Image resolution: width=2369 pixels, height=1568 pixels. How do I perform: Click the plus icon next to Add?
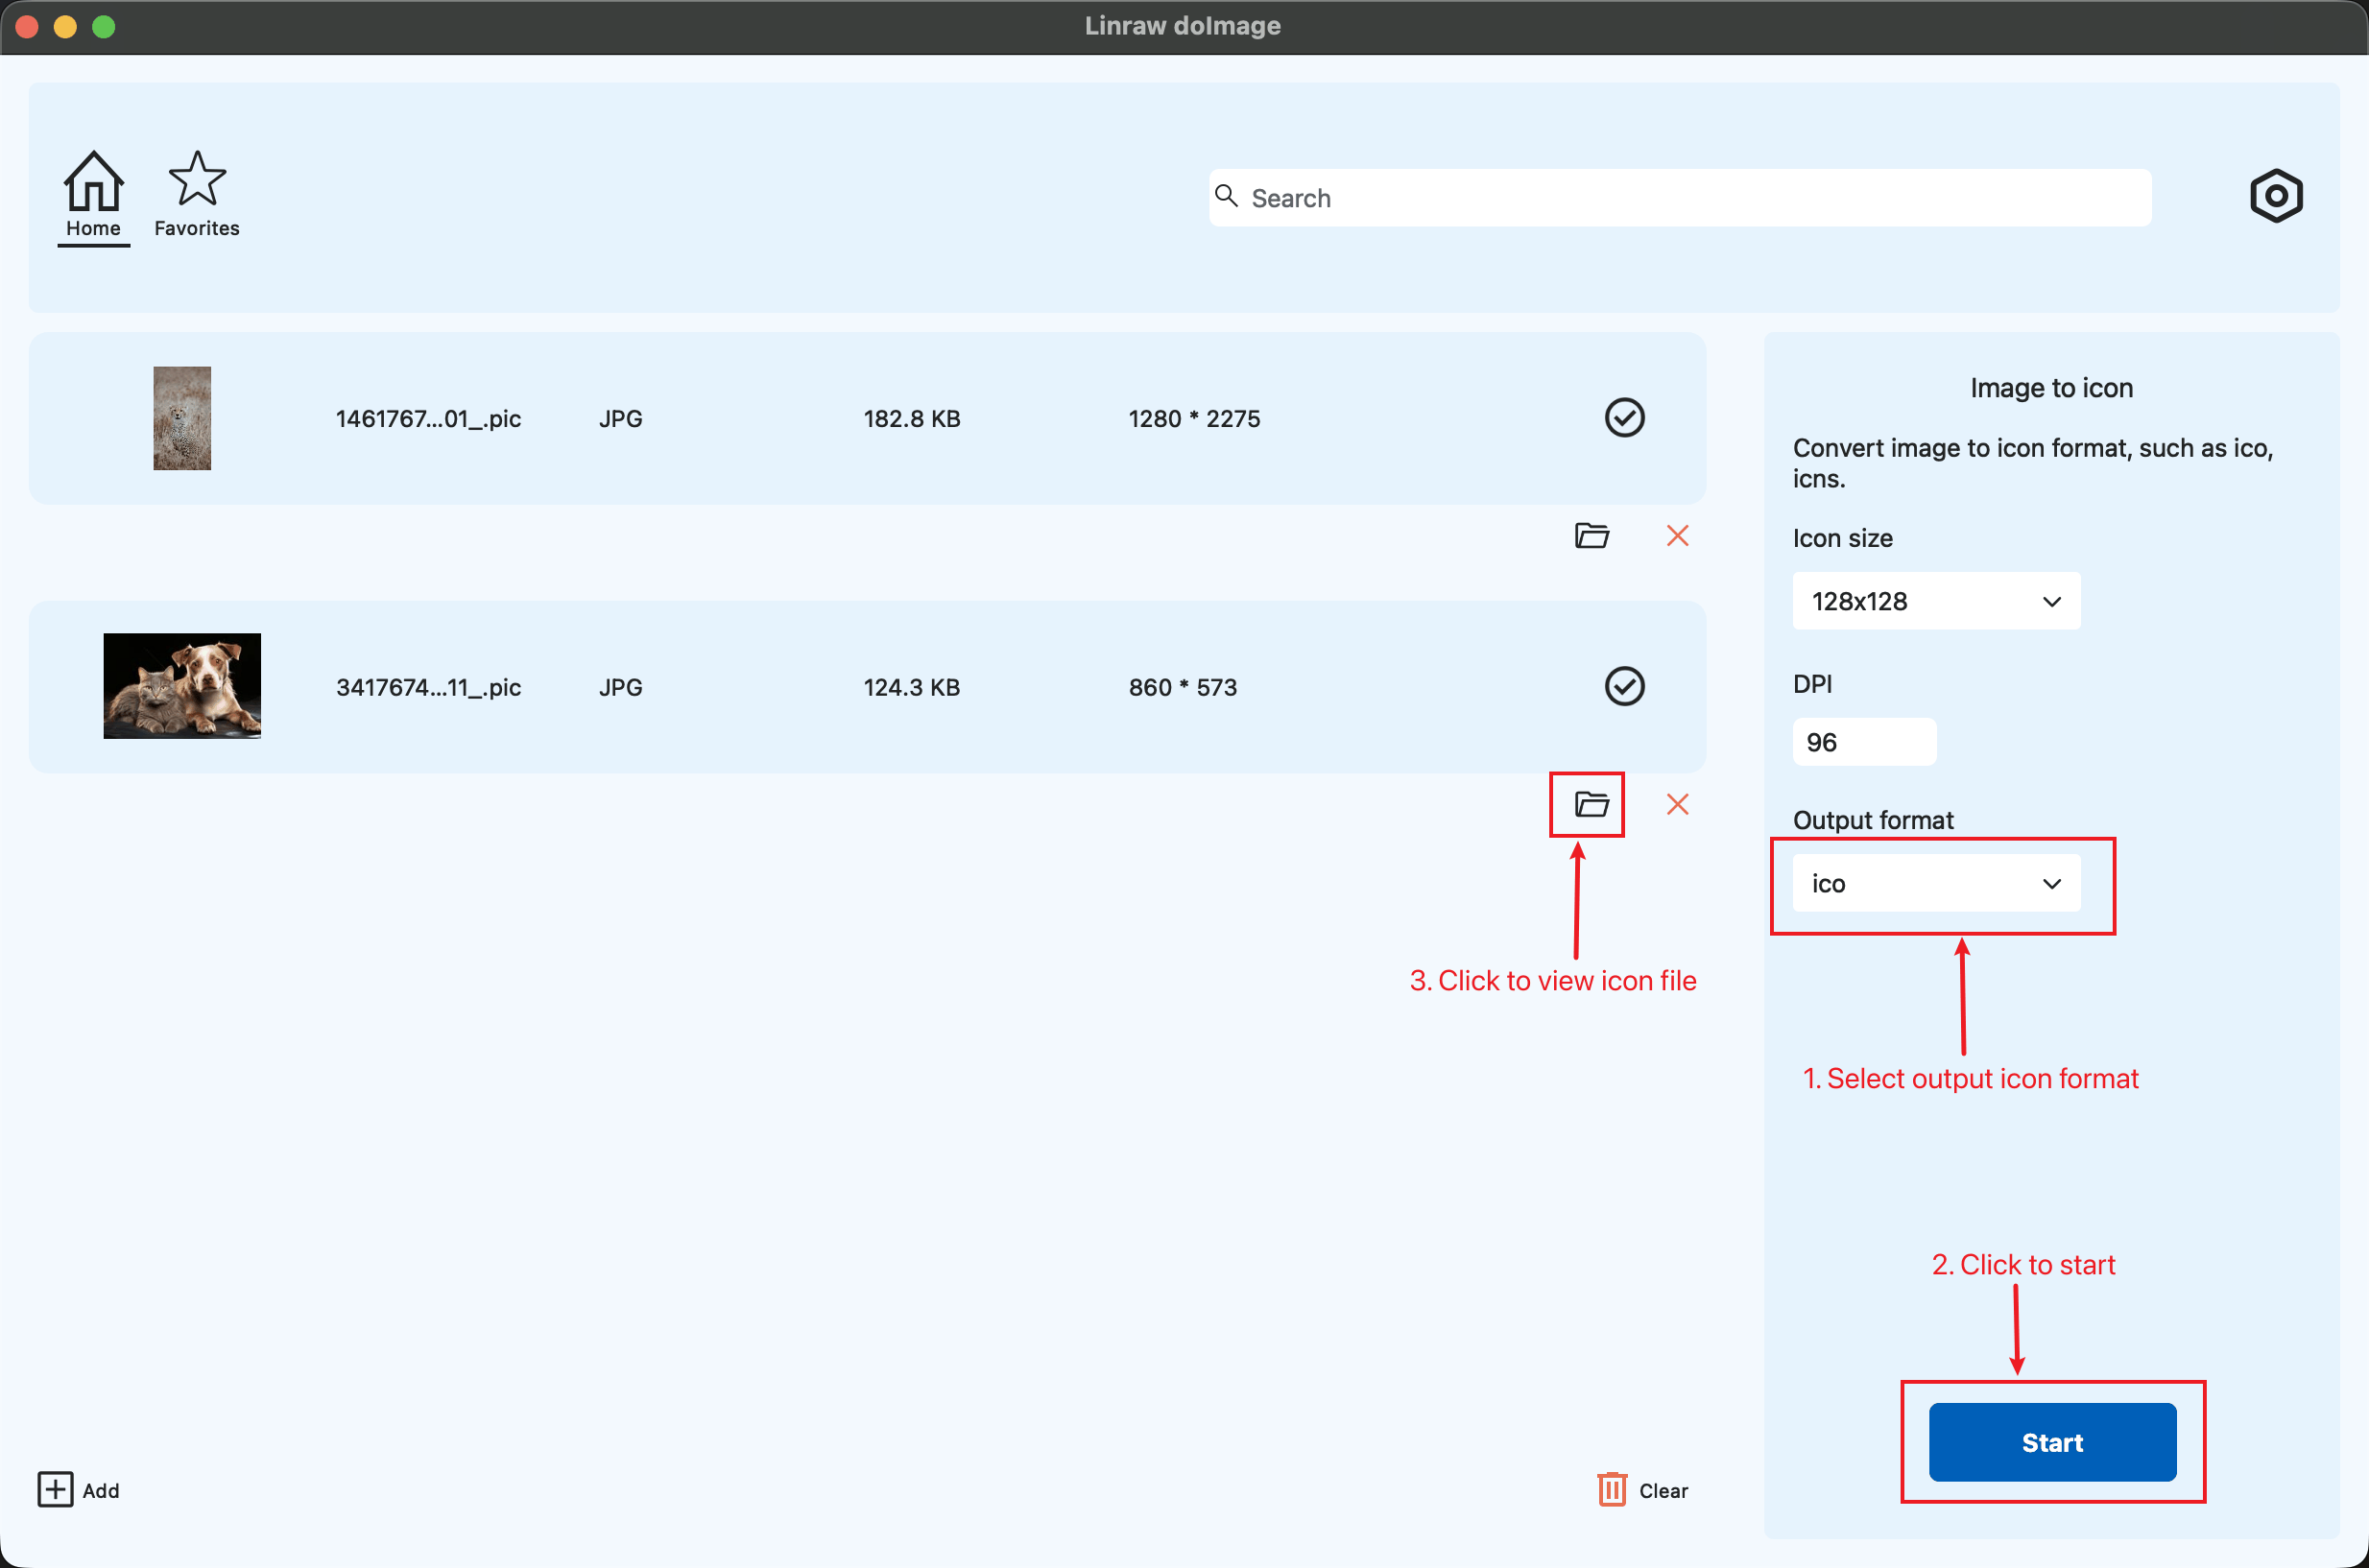pos(55,1489)
